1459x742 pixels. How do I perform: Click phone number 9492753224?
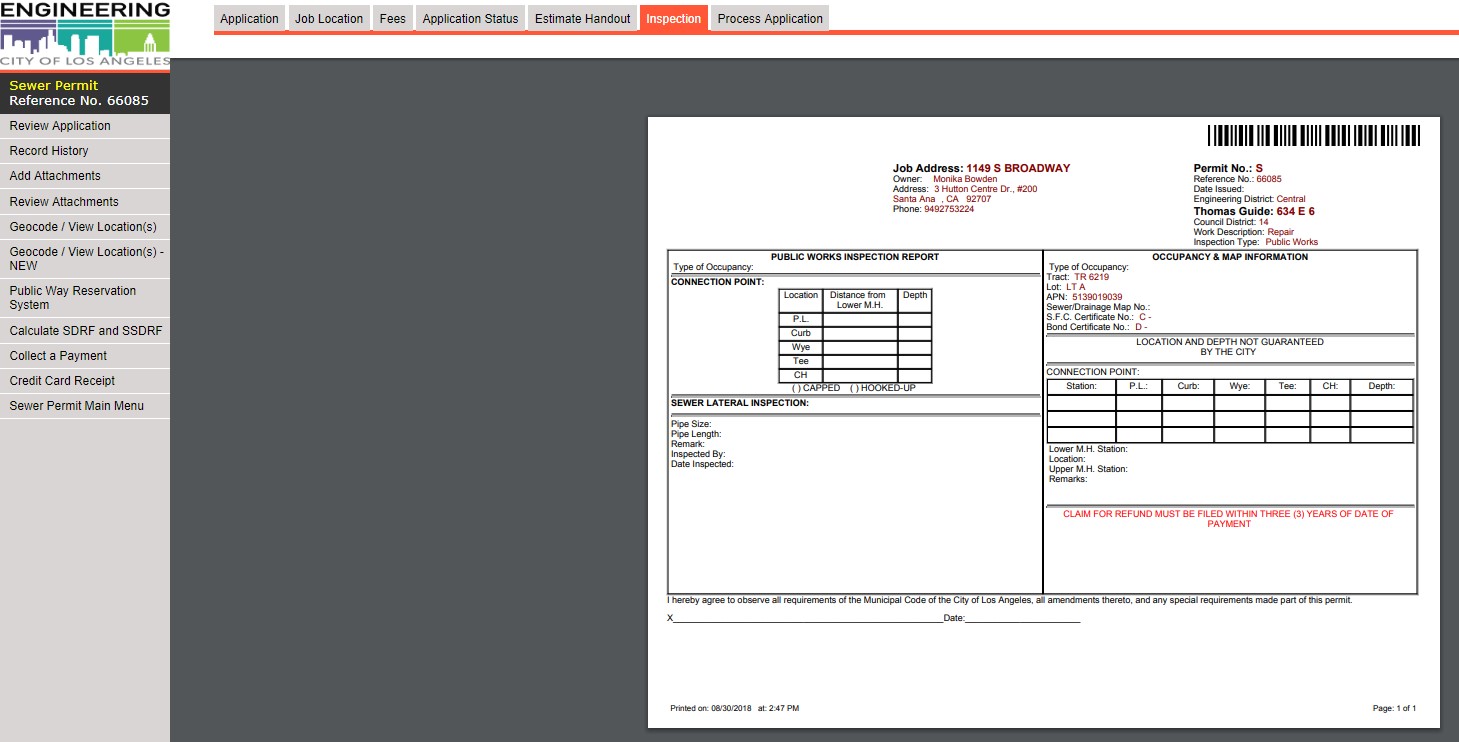click(x=949, y=209)
